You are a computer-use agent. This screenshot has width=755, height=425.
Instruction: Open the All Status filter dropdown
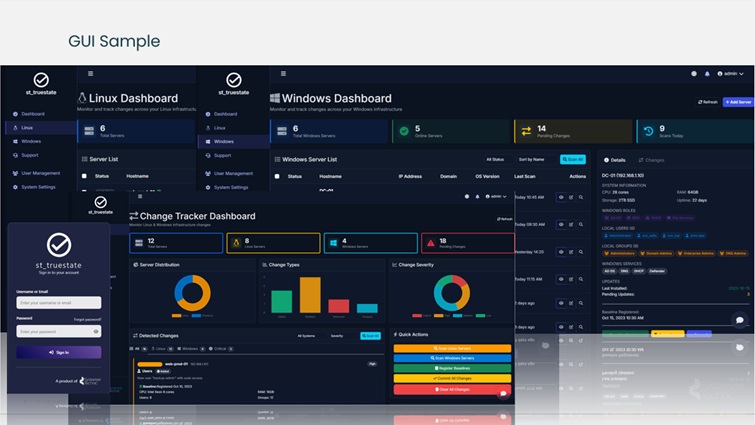click(x=495, y=159)
